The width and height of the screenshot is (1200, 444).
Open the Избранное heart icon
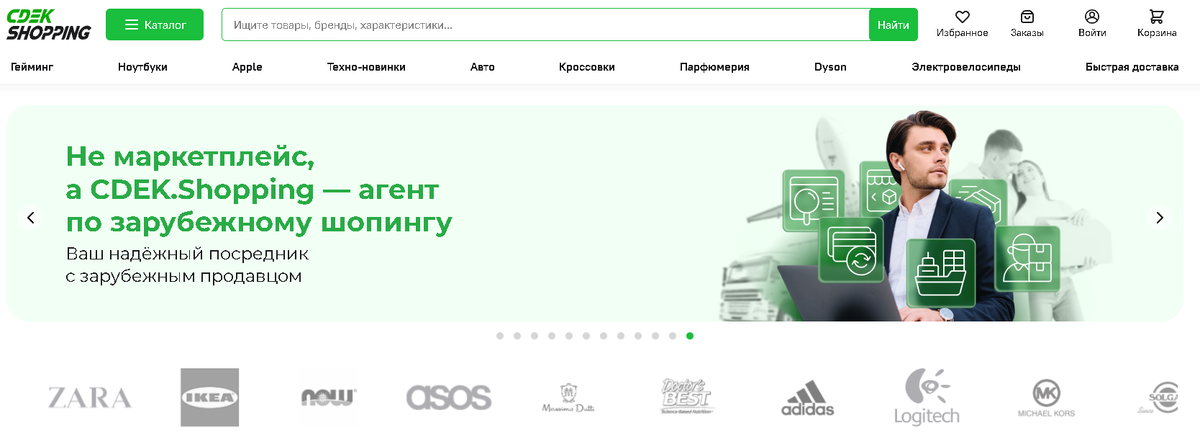(962, 17)
